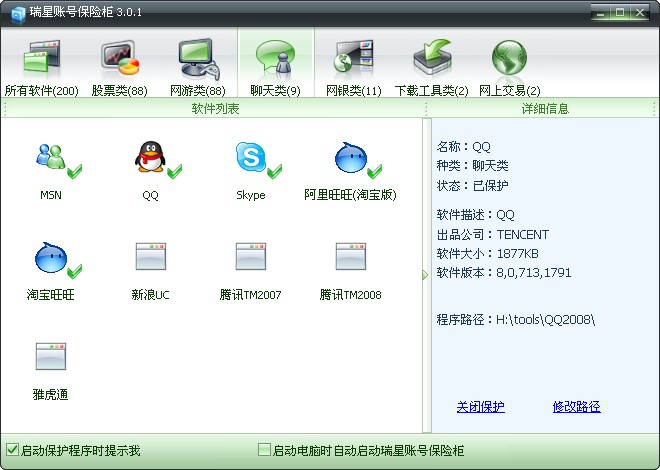
Task: Click the 瑞星账号保险柜 title bar app icon
Action: (18, 14)
